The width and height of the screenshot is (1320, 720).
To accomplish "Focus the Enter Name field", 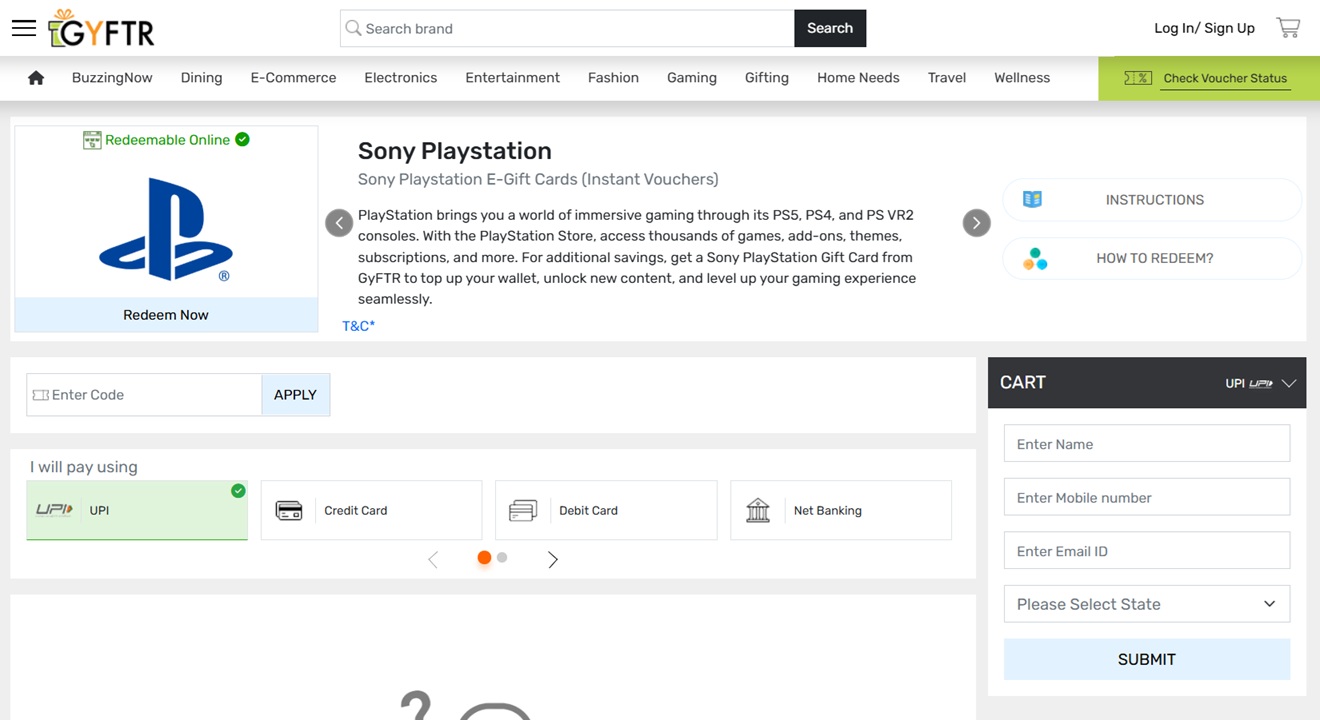I will click(1147, 444).
